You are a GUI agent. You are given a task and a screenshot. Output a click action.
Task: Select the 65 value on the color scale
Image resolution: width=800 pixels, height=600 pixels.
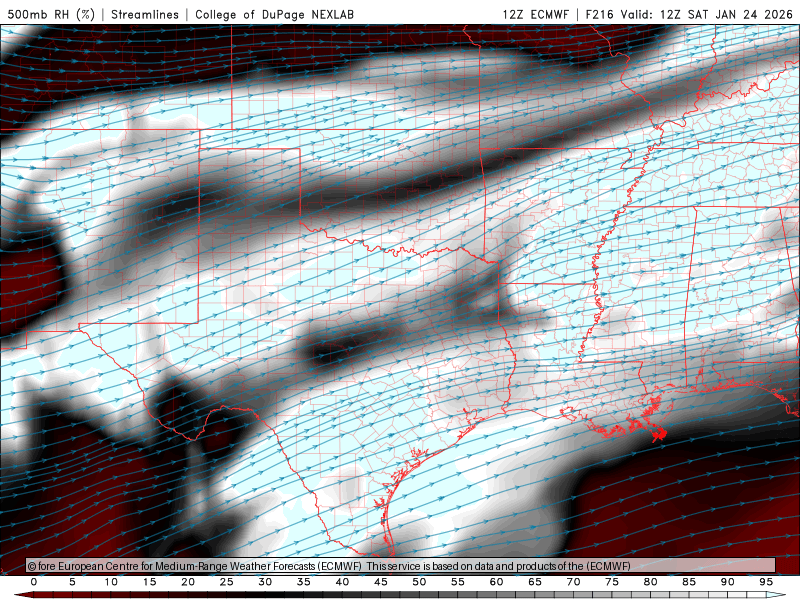(x=535, y=582)
